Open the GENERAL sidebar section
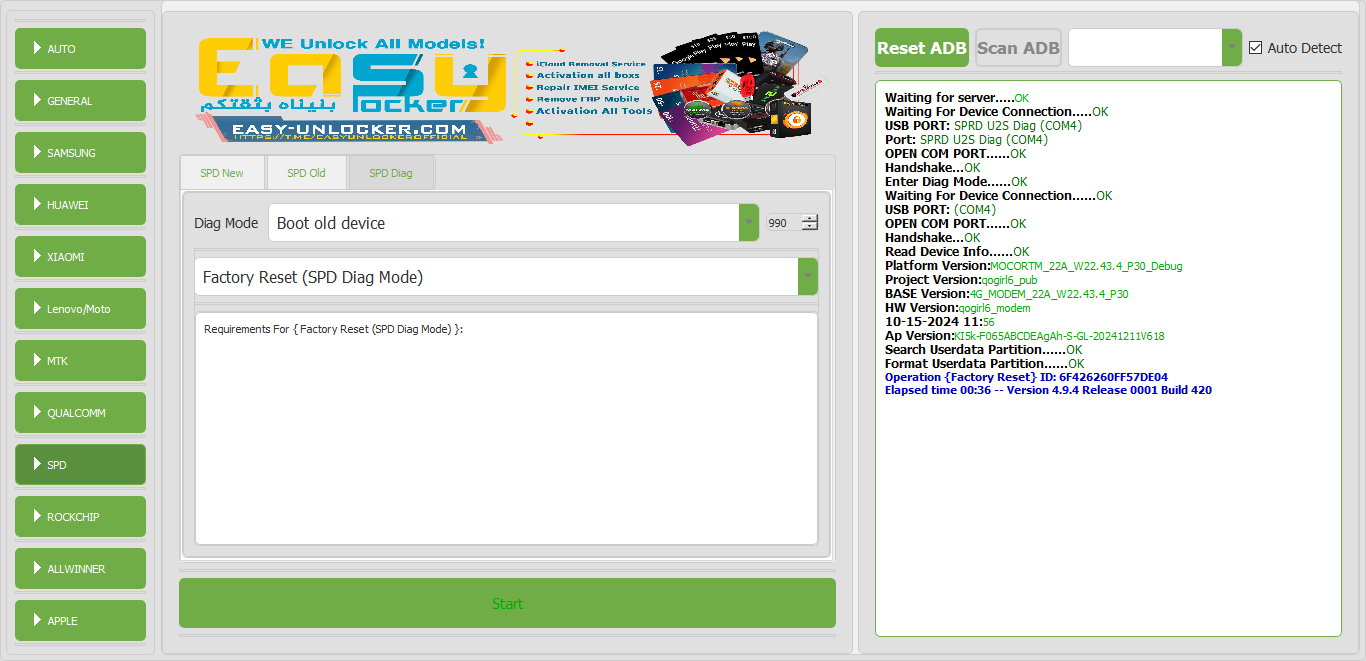Viewport: 1366px width, 661px height. (80, 101)
